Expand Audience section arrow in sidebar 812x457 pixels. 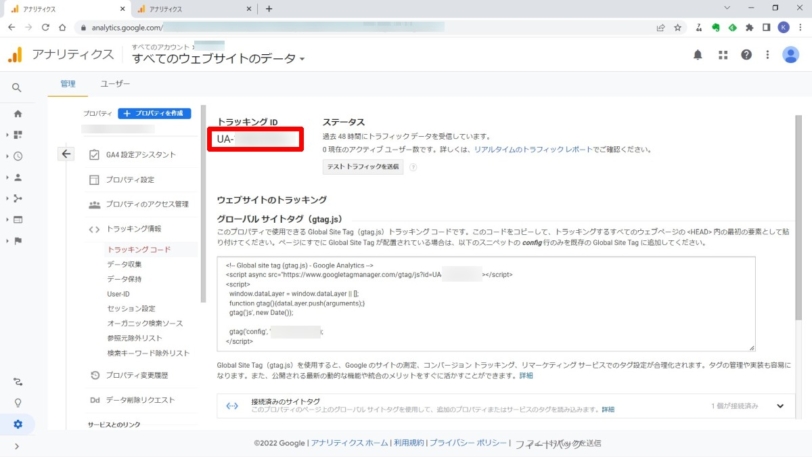tap(7, 177)
